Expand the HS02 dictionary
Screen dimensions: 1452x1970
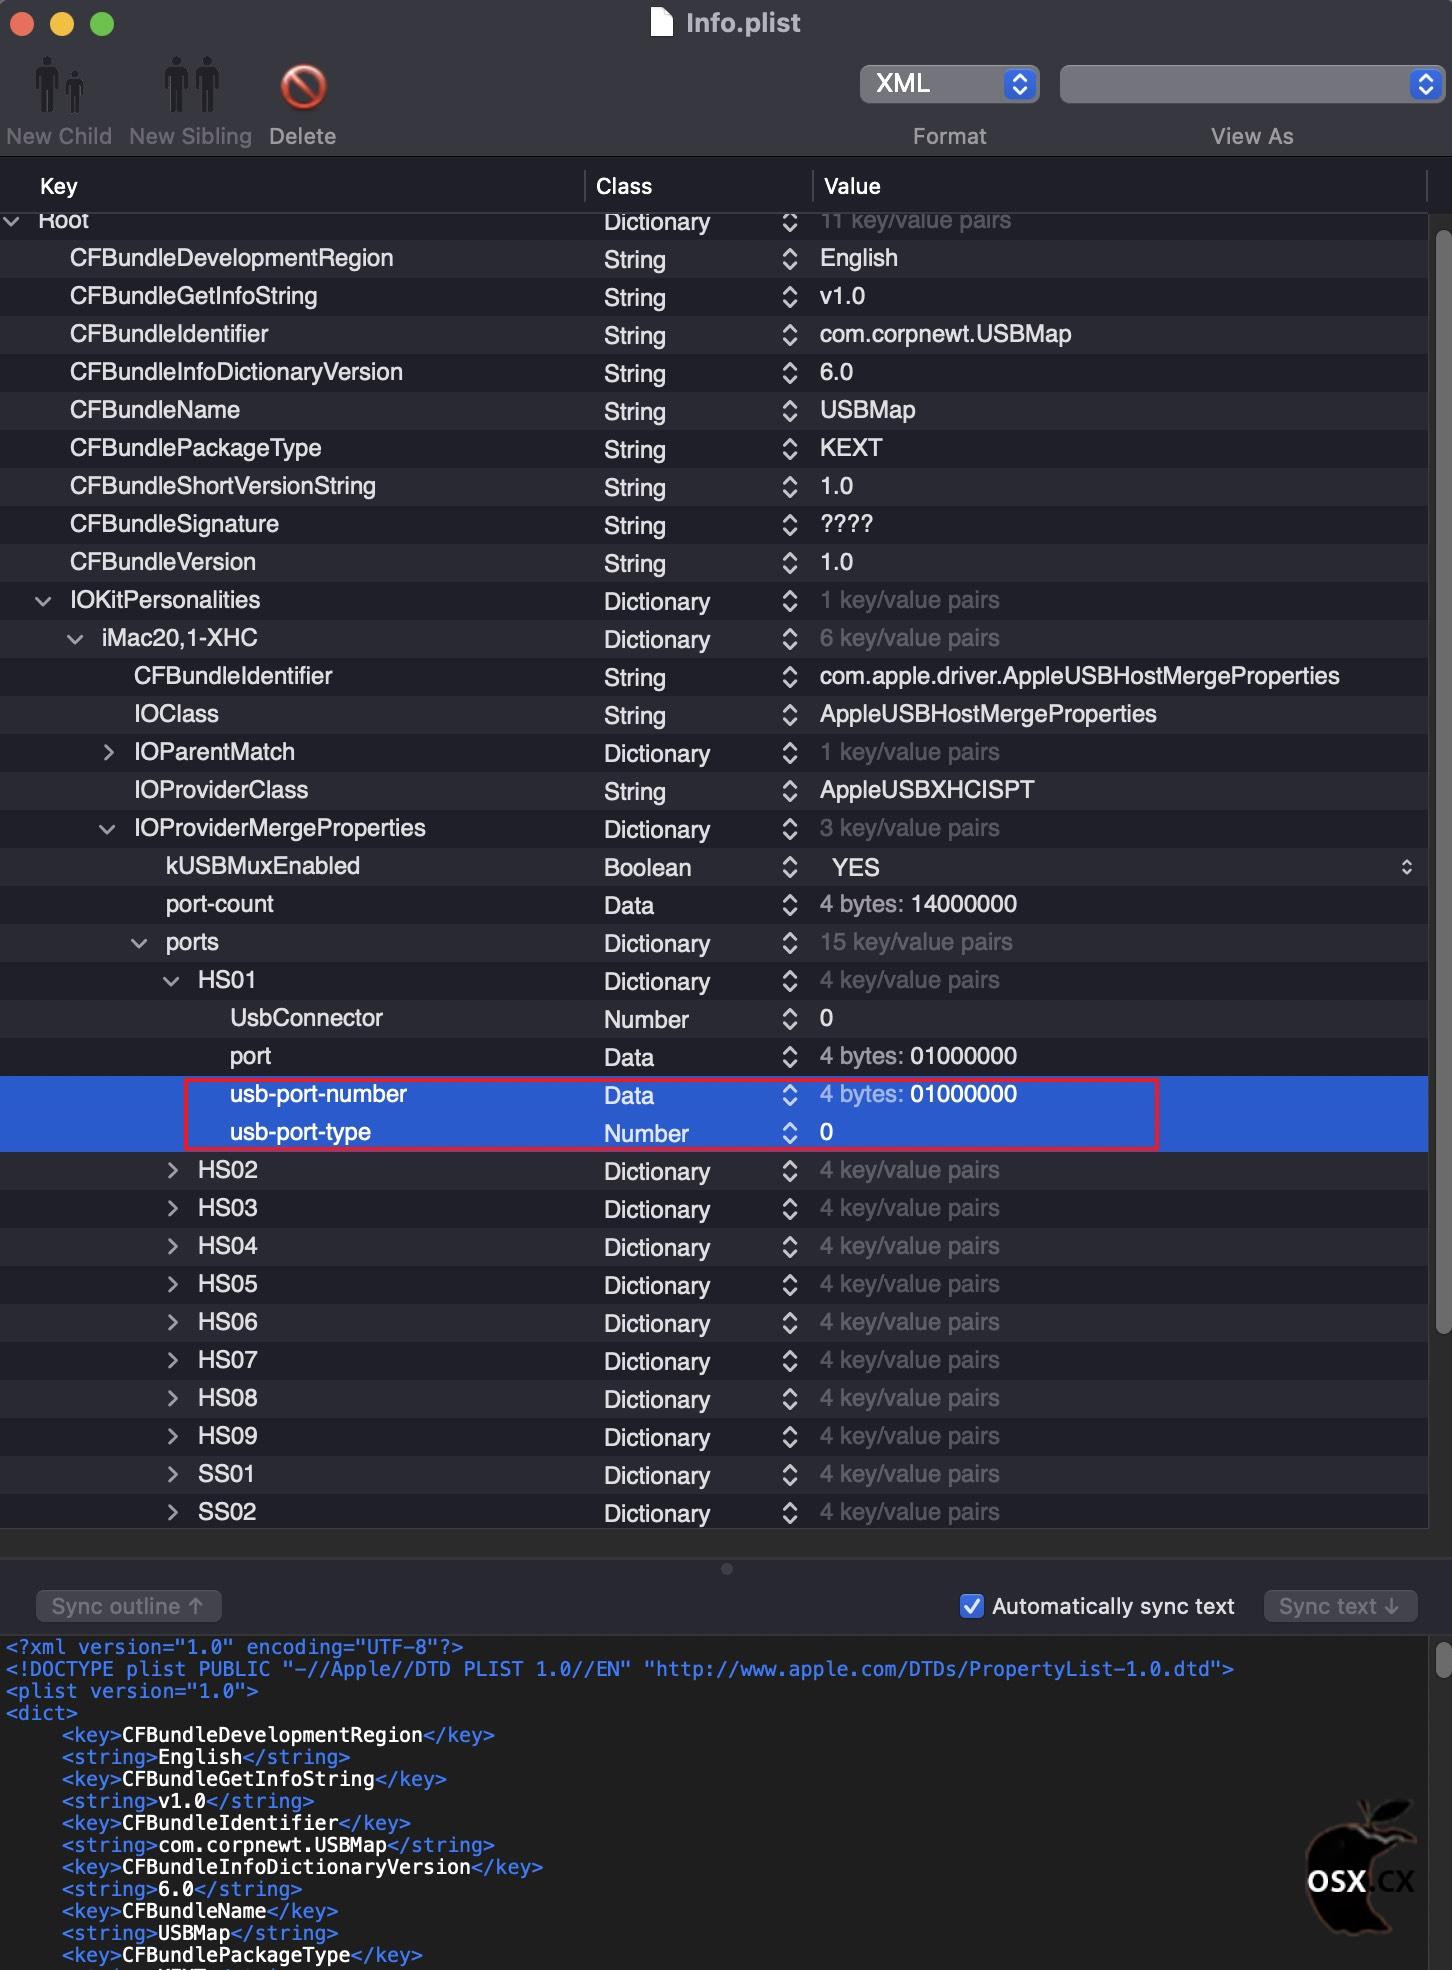pyautogui.click(x=172, y=1170)
